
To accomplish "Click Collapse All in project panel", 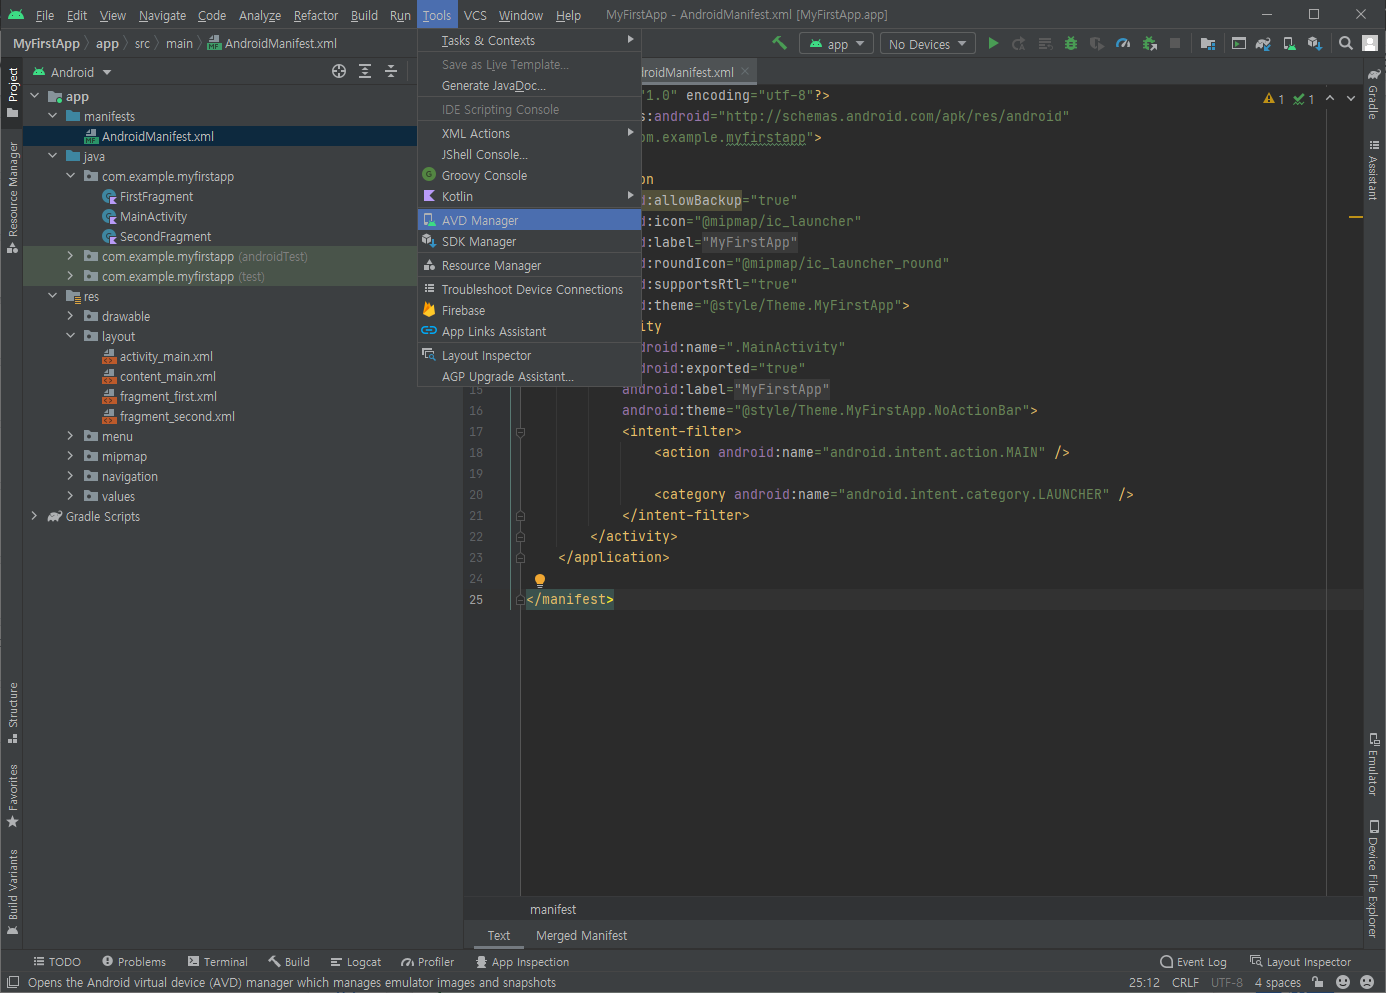I will (391, 71).
